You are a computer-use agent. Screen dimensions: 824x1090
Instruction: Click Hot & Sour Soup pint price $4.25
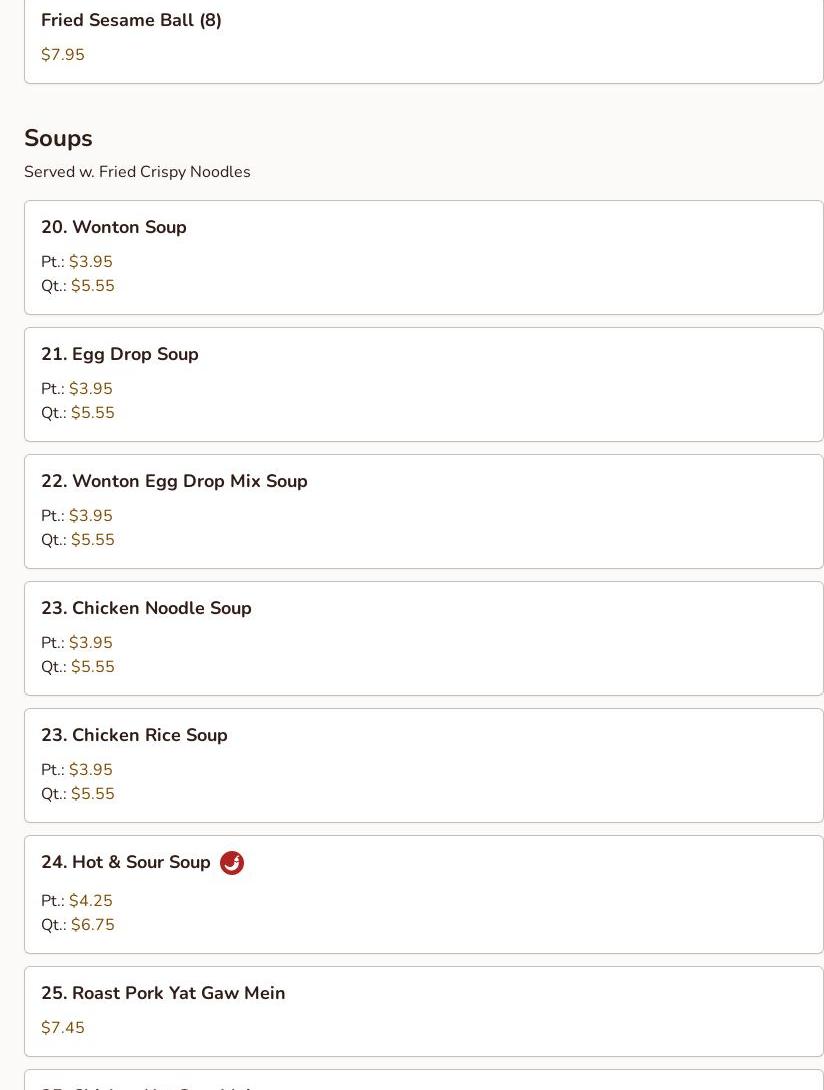point(90,901)
